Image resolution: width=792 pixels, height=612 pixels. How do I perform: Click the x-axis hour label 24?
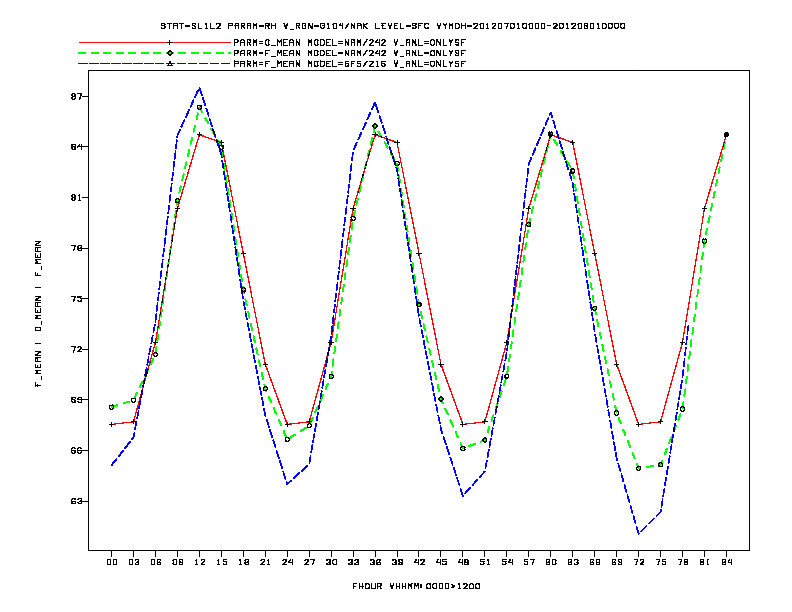pos(287,562)
